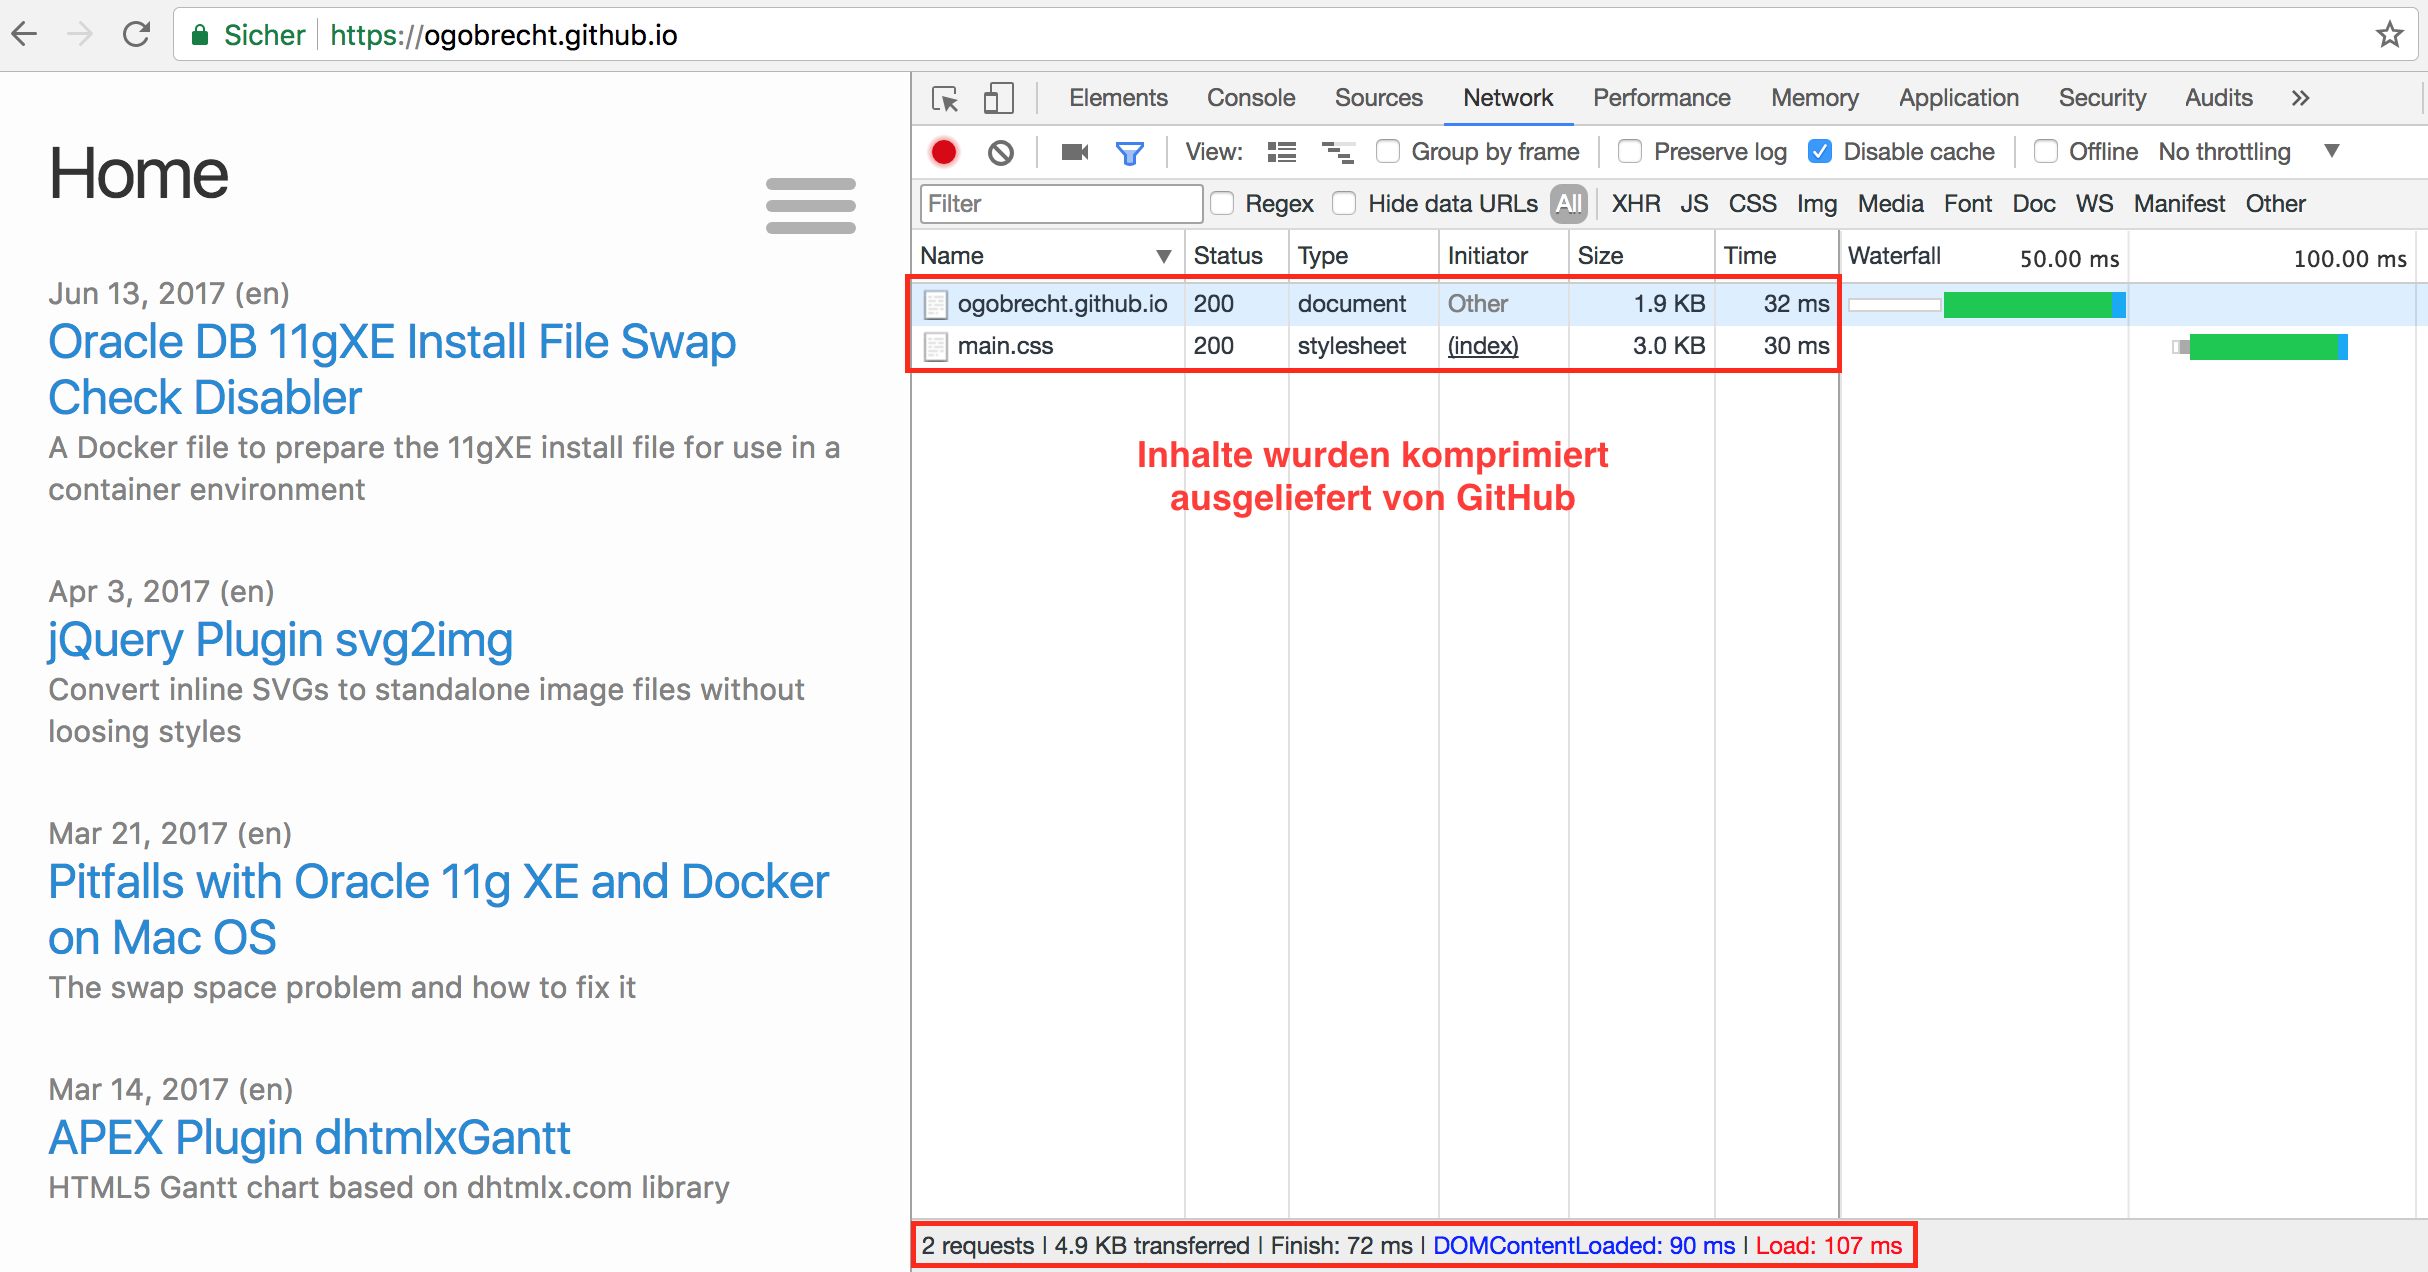Select the Network tab

[x=1508, y=98]
